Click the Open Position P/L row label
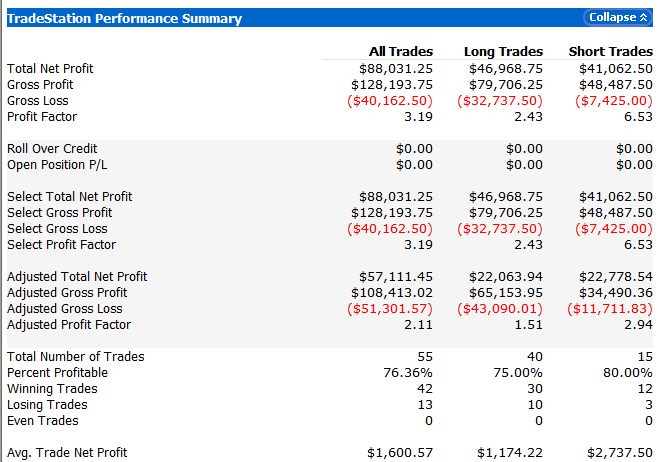 click(55, 165)
